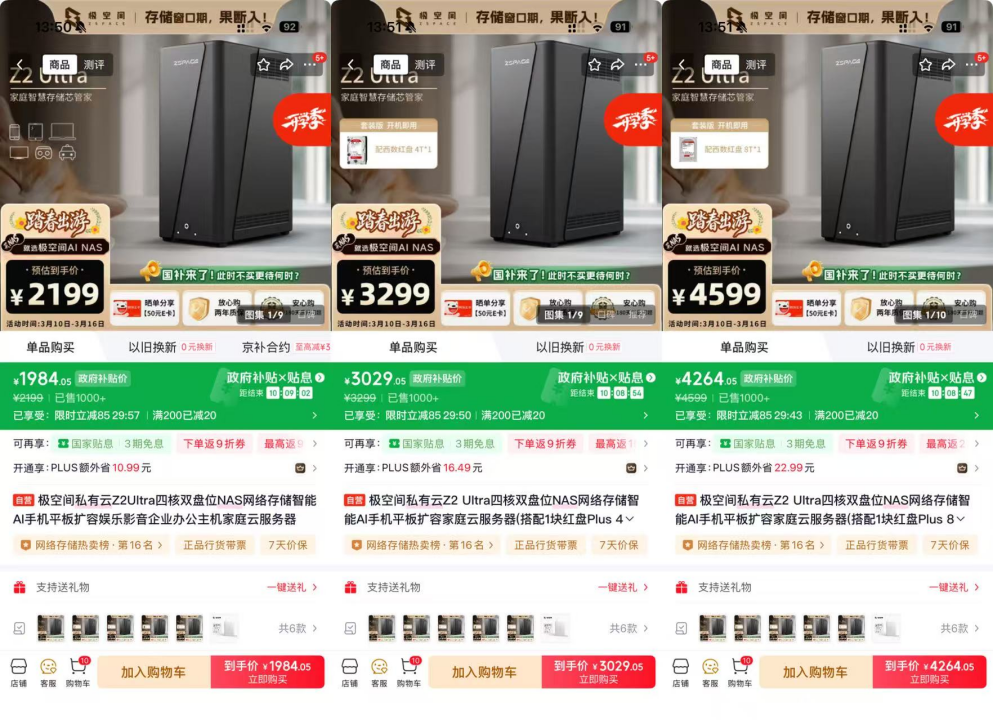Image resolution: width=993 pixels, height=720 pixels.
Task: Expand the product title chevron on ¥3029.05 listing
Action: click(x=629, y=519)
